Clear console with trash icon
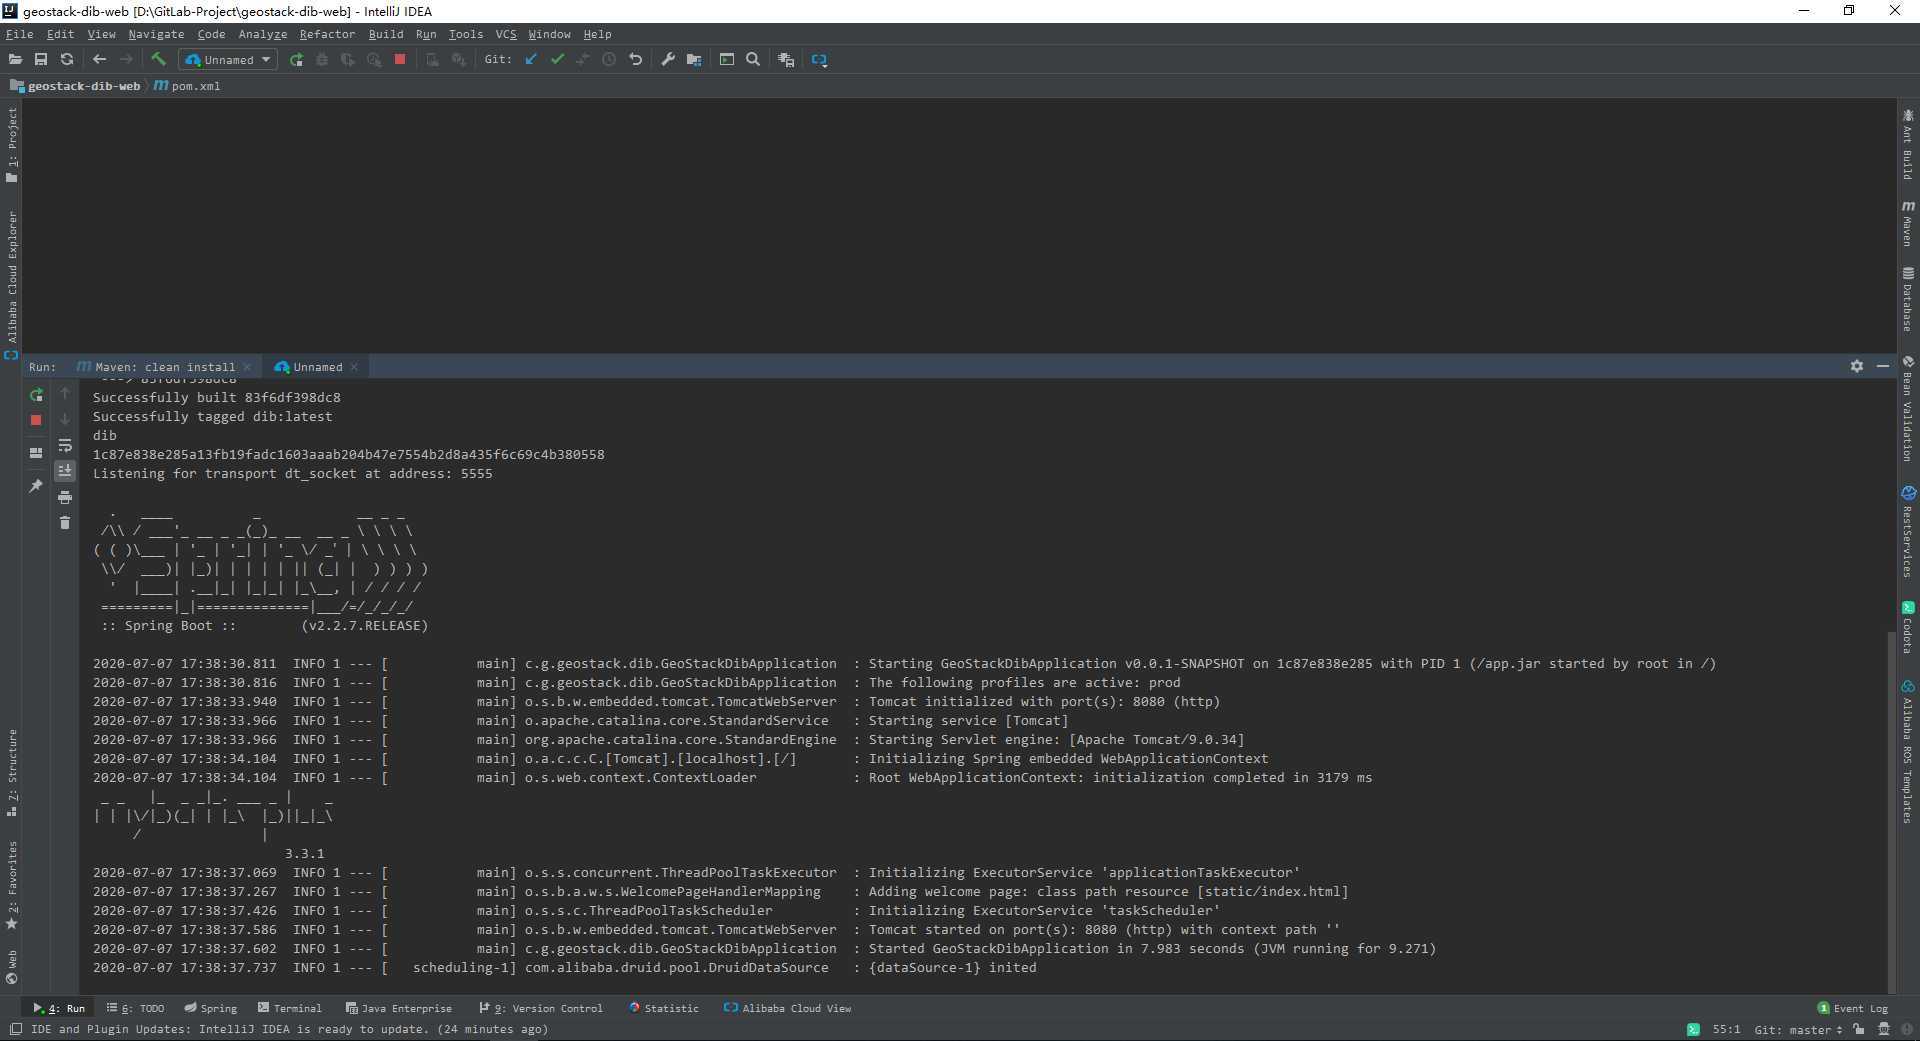The height and width of the screenshot is (1041, 1920). [65, 523]
